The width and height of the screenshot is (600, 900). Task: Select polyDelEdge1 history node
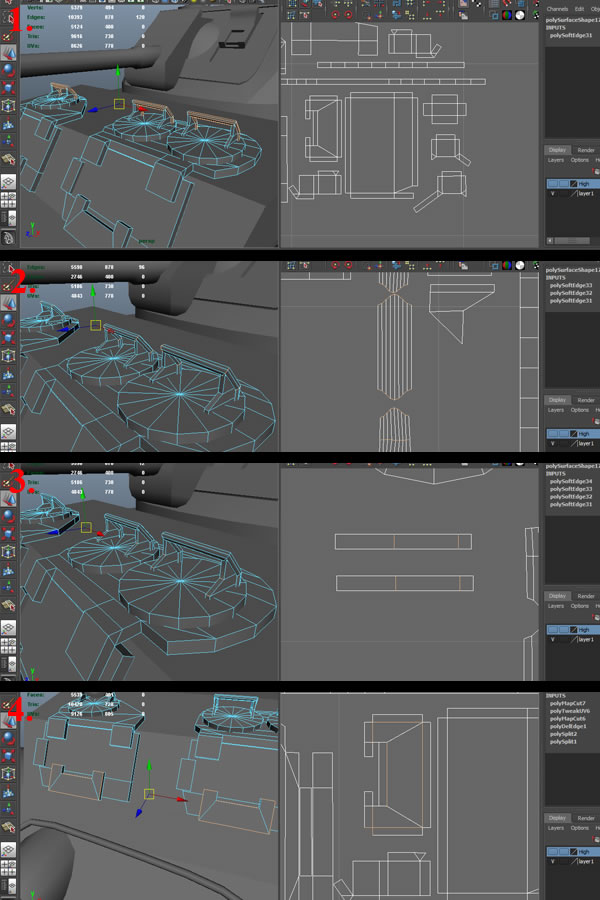(568, 726)
